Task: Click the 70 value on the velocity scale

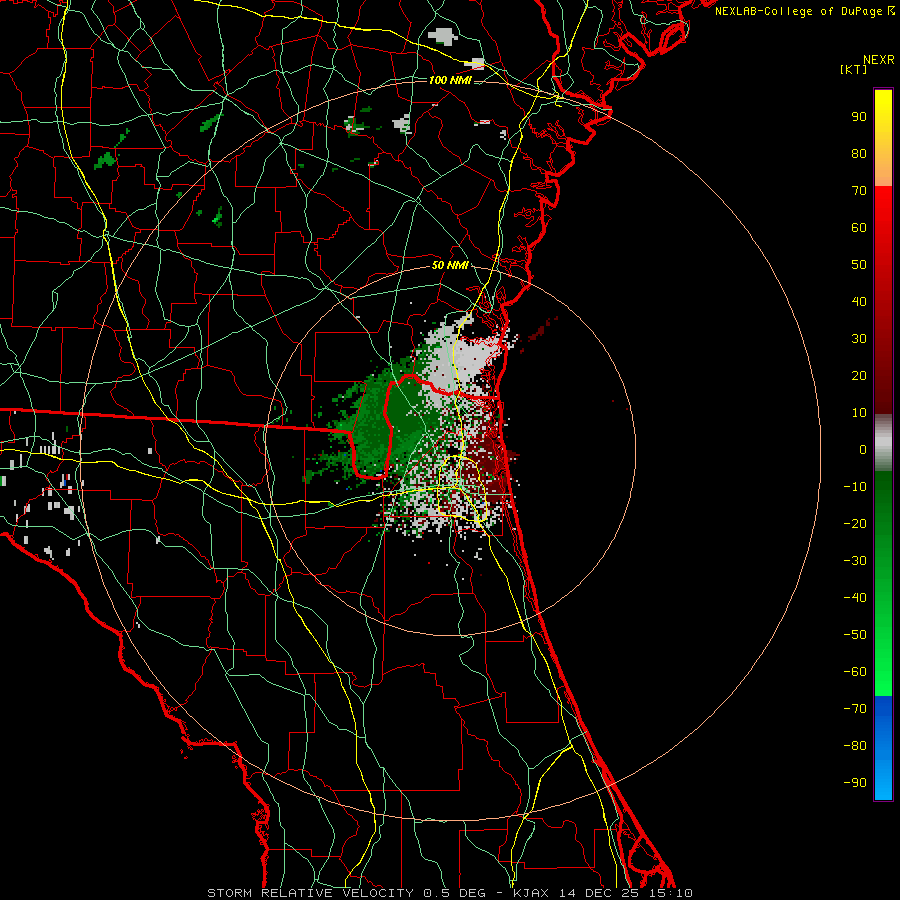Action: (859, 191)
